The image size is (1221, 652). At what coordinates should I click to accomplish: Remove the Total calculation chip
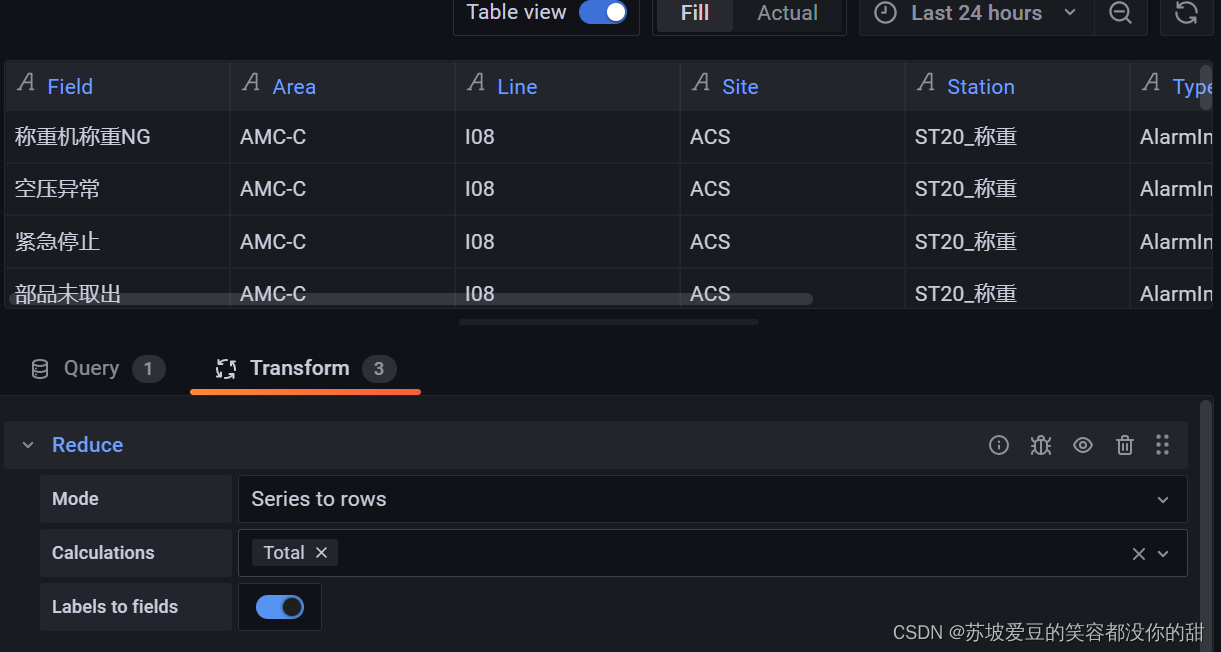click(x=322, y=552)
